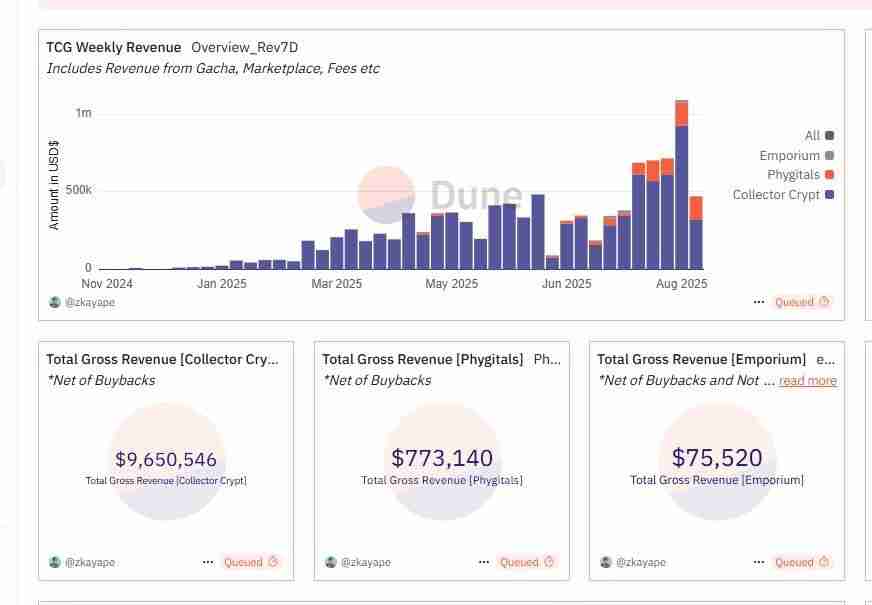
Task: Open the @zkayape profile under Collector Crypt card
Action: 89,562
